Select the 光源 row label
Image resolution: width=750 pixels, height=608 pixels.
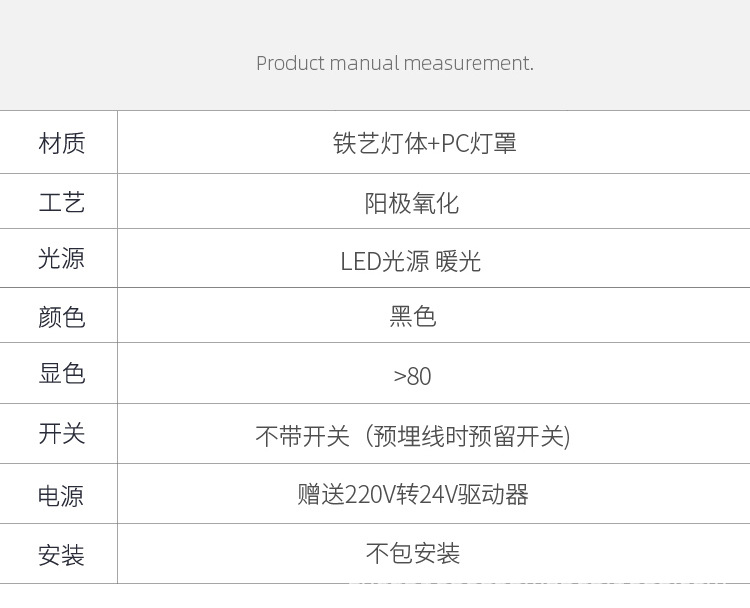(61, 258)
